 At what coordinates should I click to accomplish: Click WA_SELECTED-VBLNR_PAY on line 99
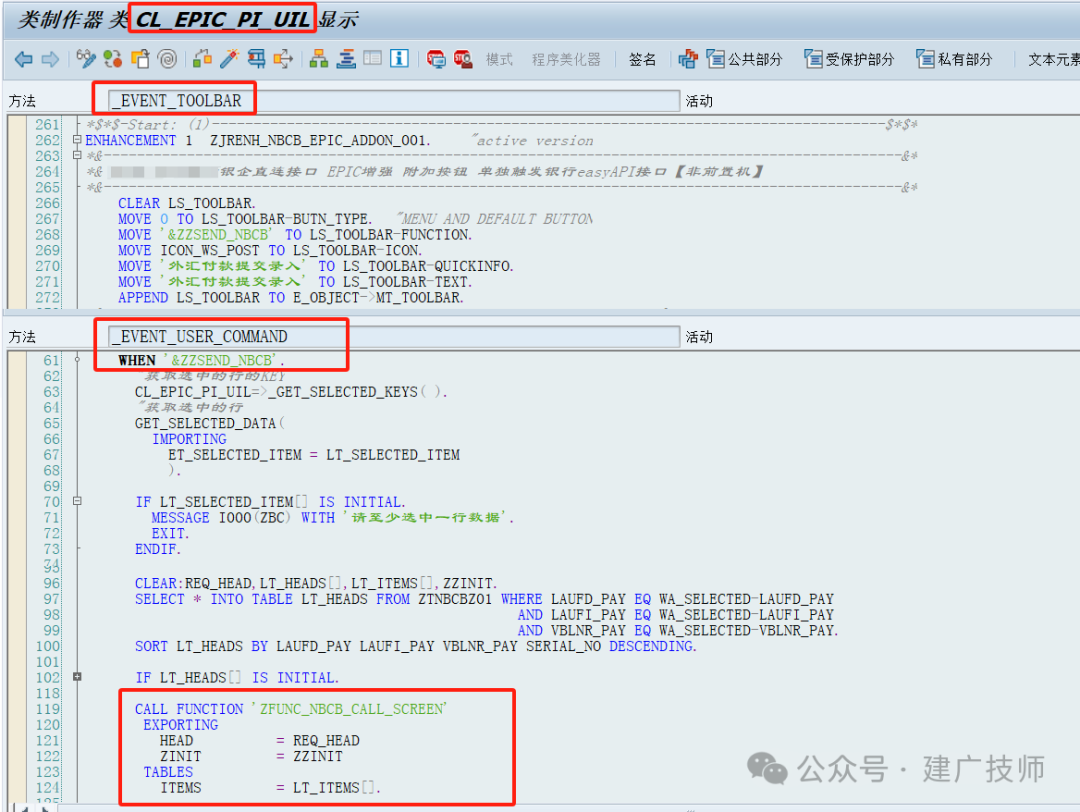[x=747, y=630]
